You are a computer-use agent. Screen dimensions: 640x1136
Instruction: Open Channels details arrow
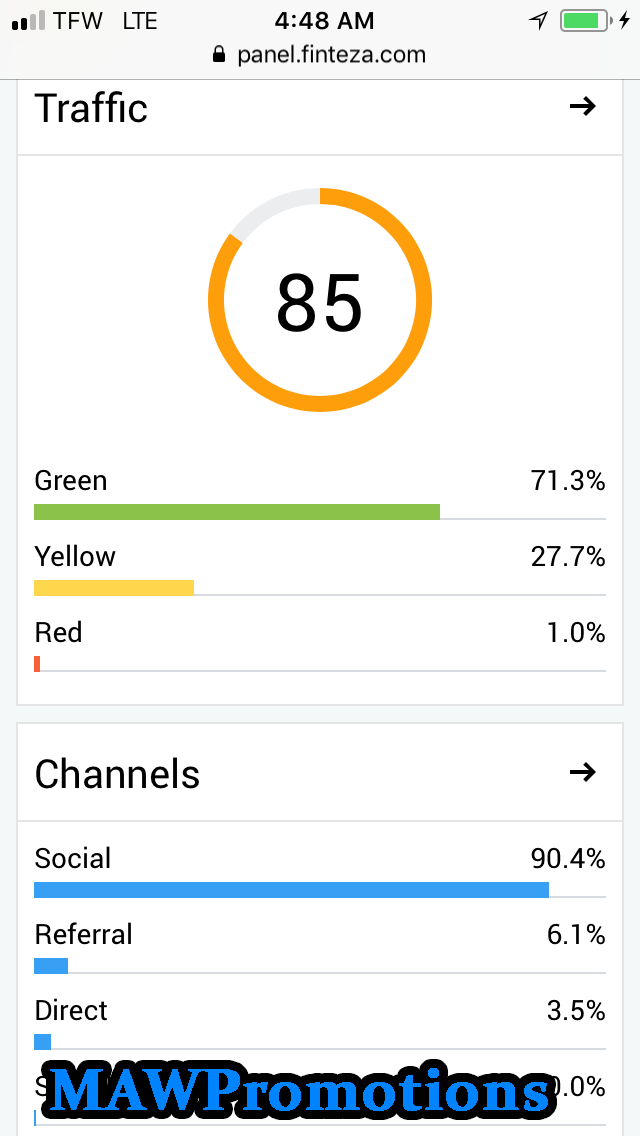tap(582, 772)
